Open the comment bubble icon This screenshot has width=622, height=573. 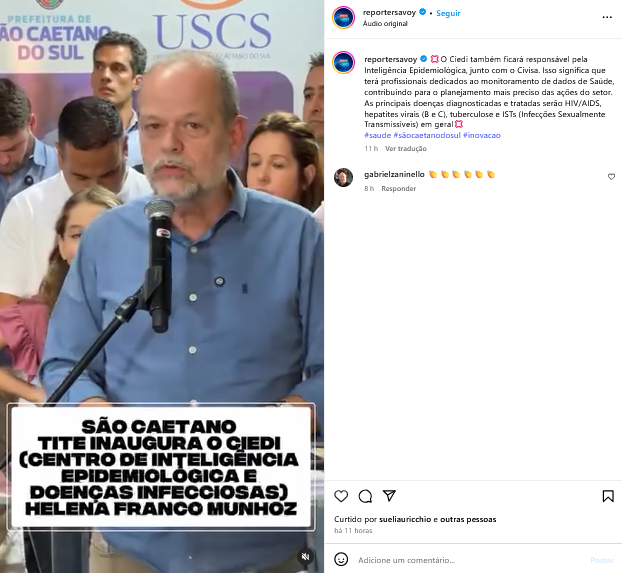pyautogui.click(x=365, y=496)
